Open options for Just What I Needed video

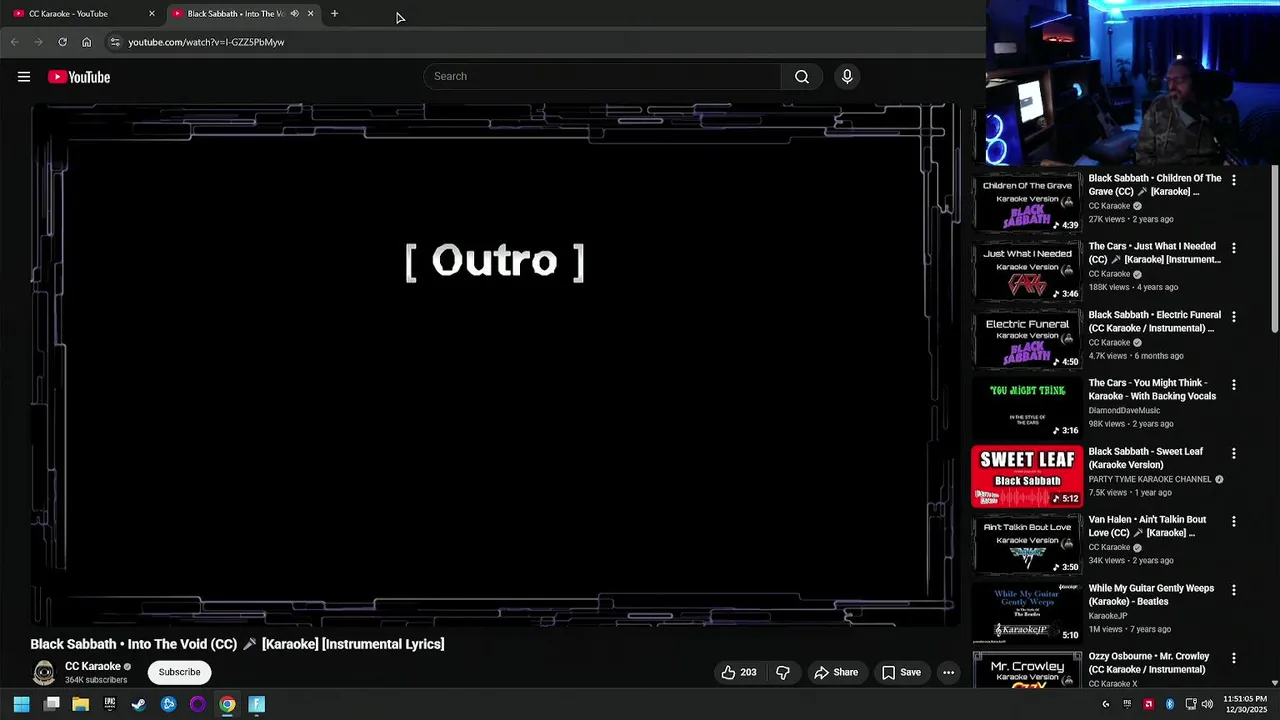pos(1233,248)
